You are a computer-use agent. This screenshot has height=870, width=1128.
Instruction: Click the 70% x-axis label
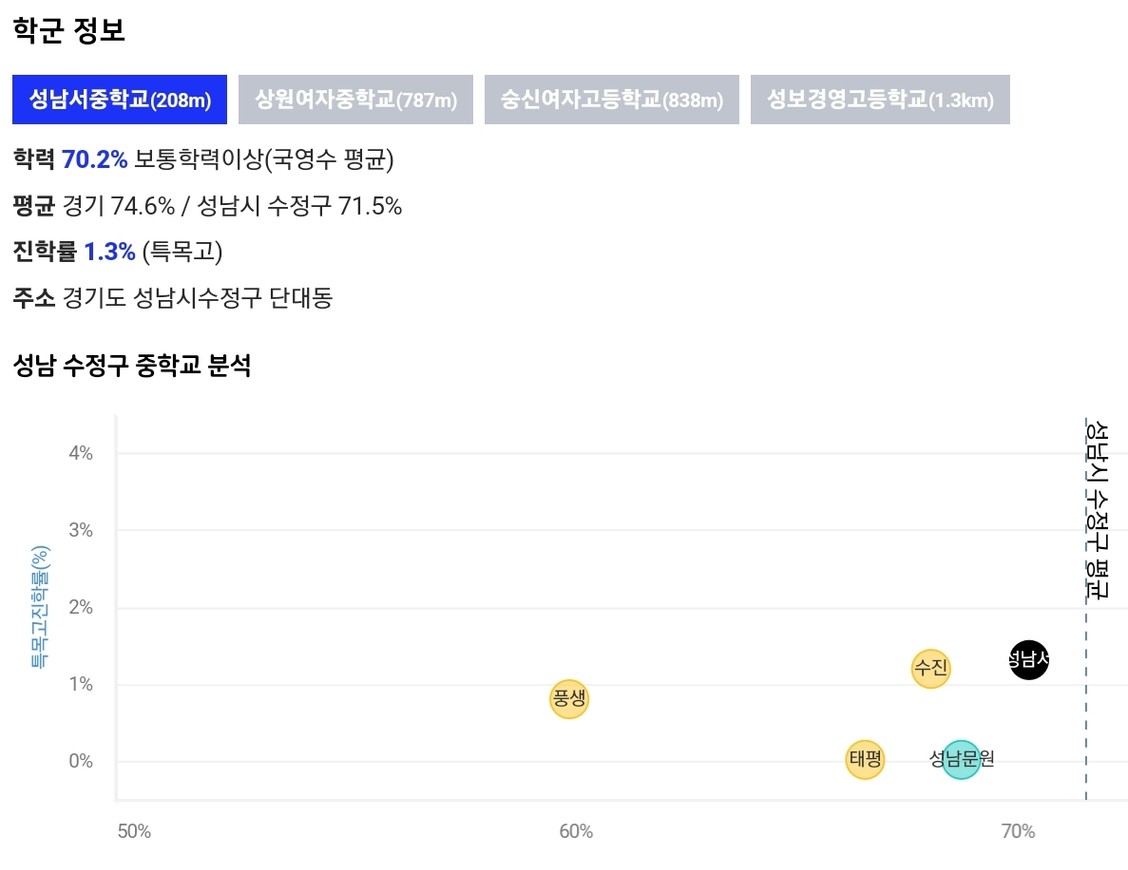pos(1018,832)
